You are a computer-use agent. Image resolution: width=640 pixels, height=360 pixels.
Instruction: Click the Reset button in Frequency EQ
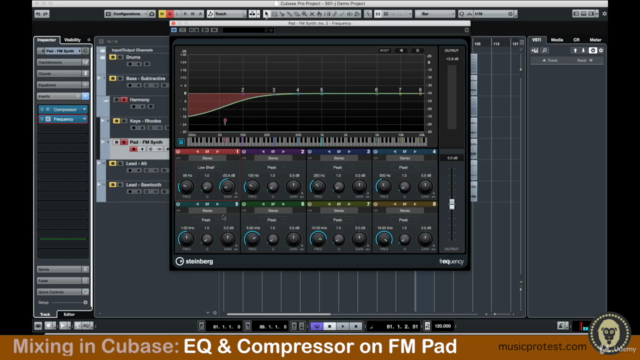(x=384, y=51)
